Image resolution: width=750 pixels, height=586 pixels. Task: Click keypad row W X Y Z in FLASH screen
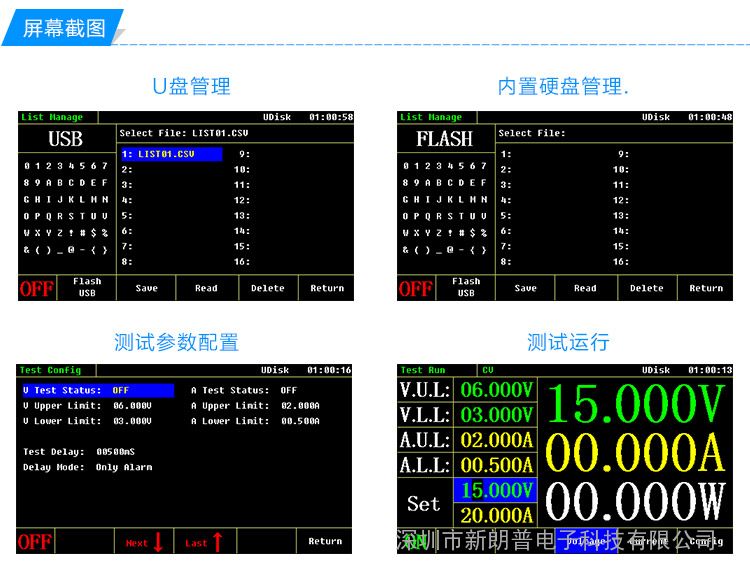tap(445, 233)
